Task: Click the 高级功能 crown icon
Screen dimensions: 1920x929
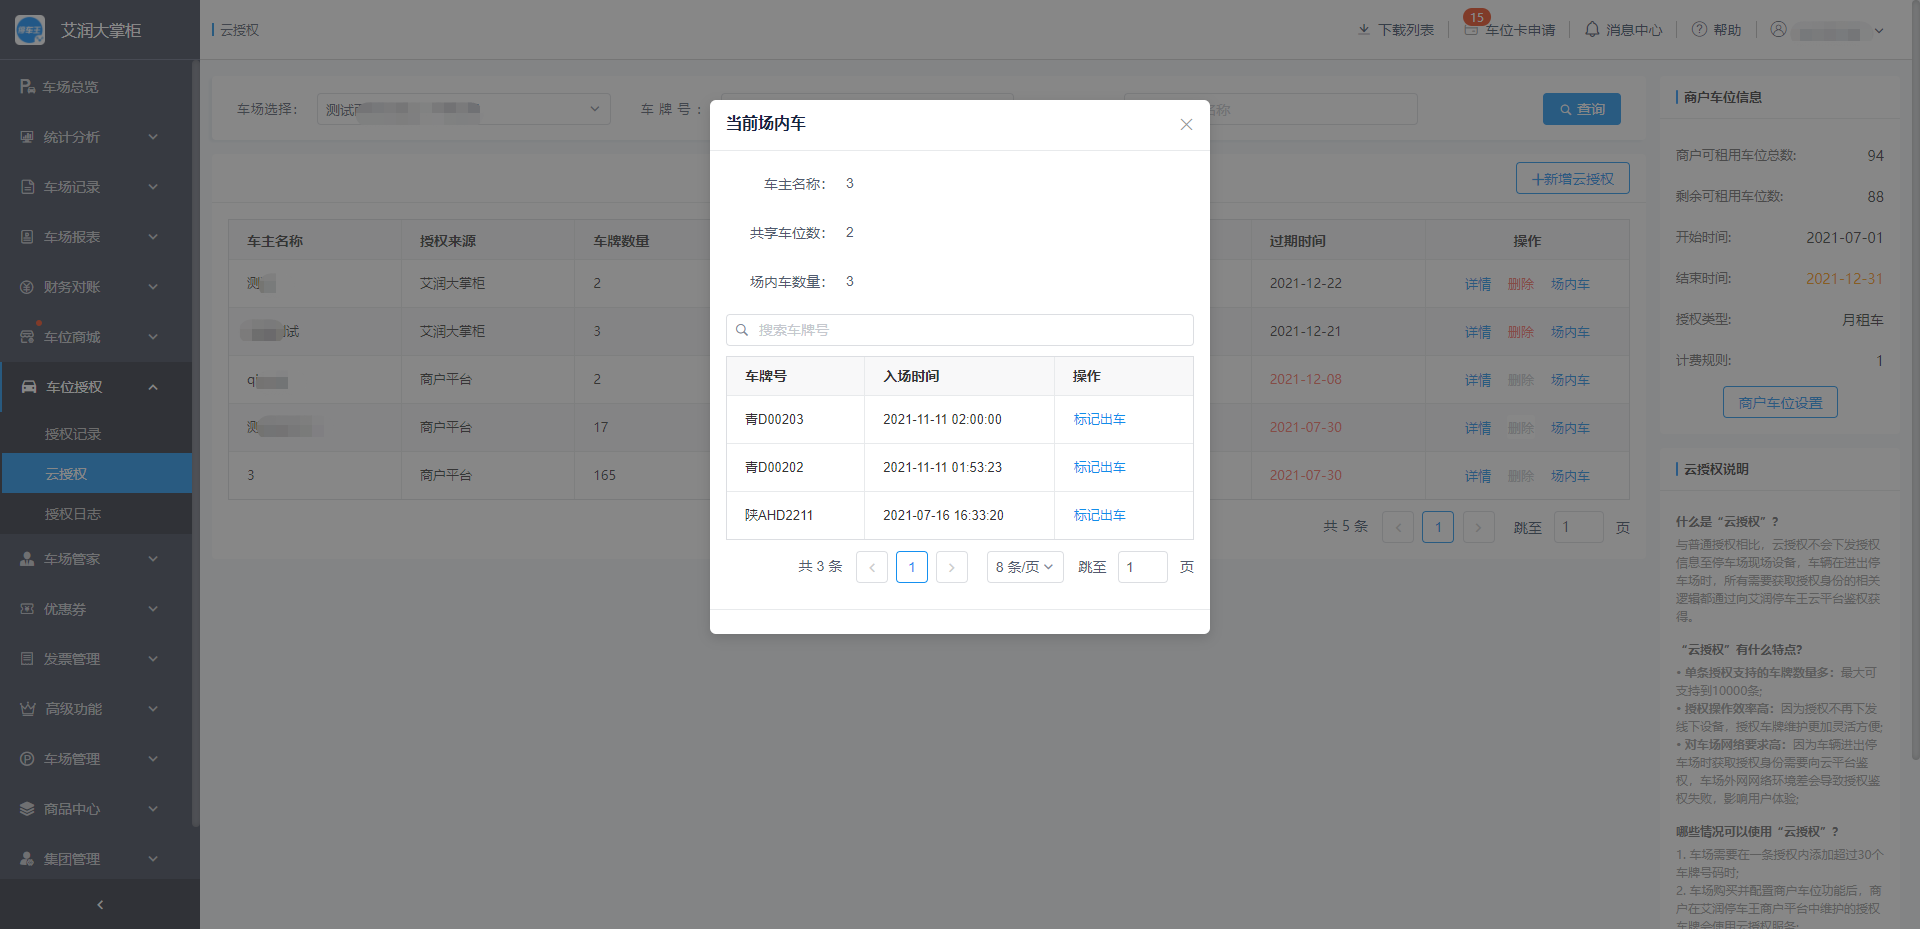Action: coord(28,709)
